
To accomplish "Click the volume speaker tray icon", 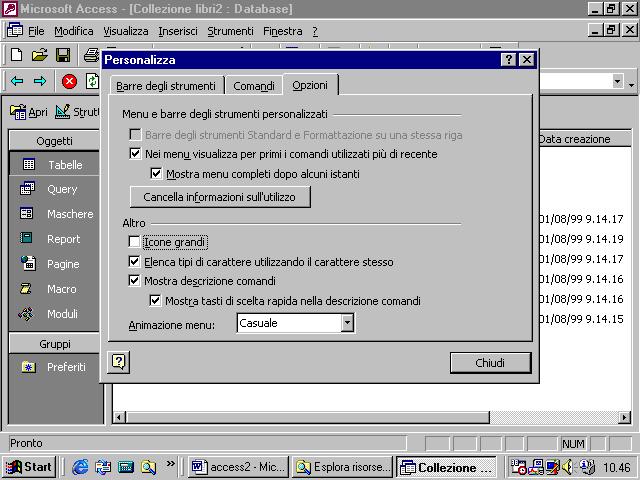I will point(567,467).
